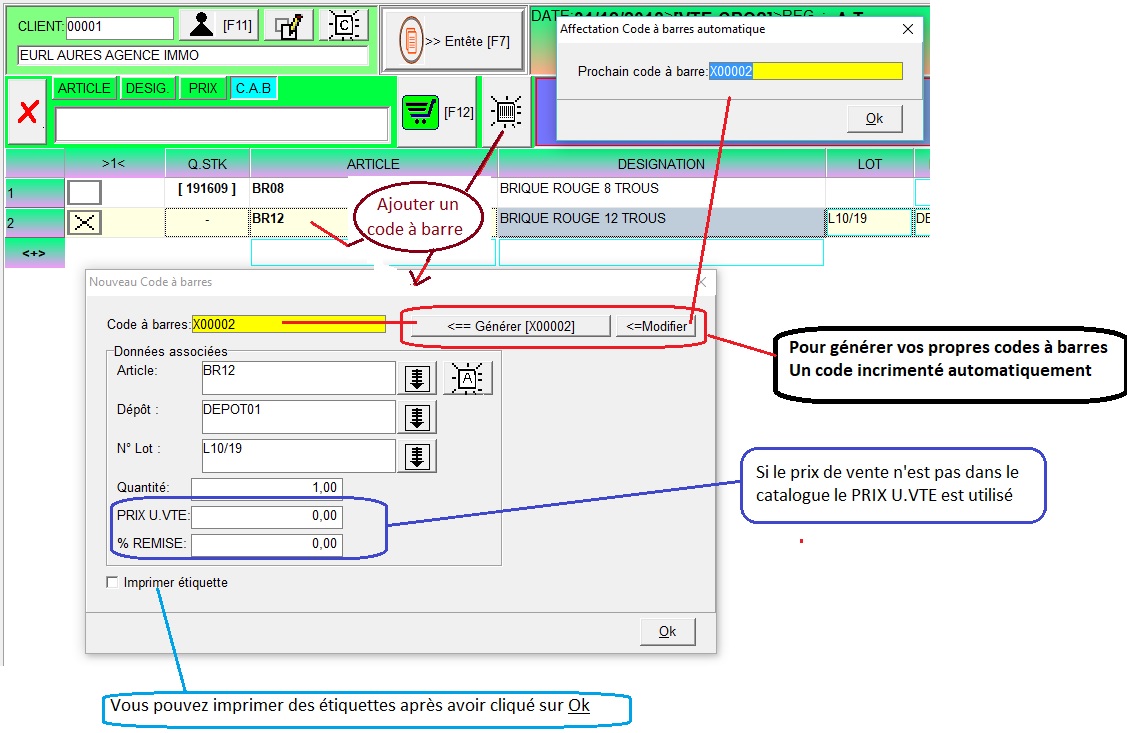Click the 'C' scan icon near client

coord(342,25)
